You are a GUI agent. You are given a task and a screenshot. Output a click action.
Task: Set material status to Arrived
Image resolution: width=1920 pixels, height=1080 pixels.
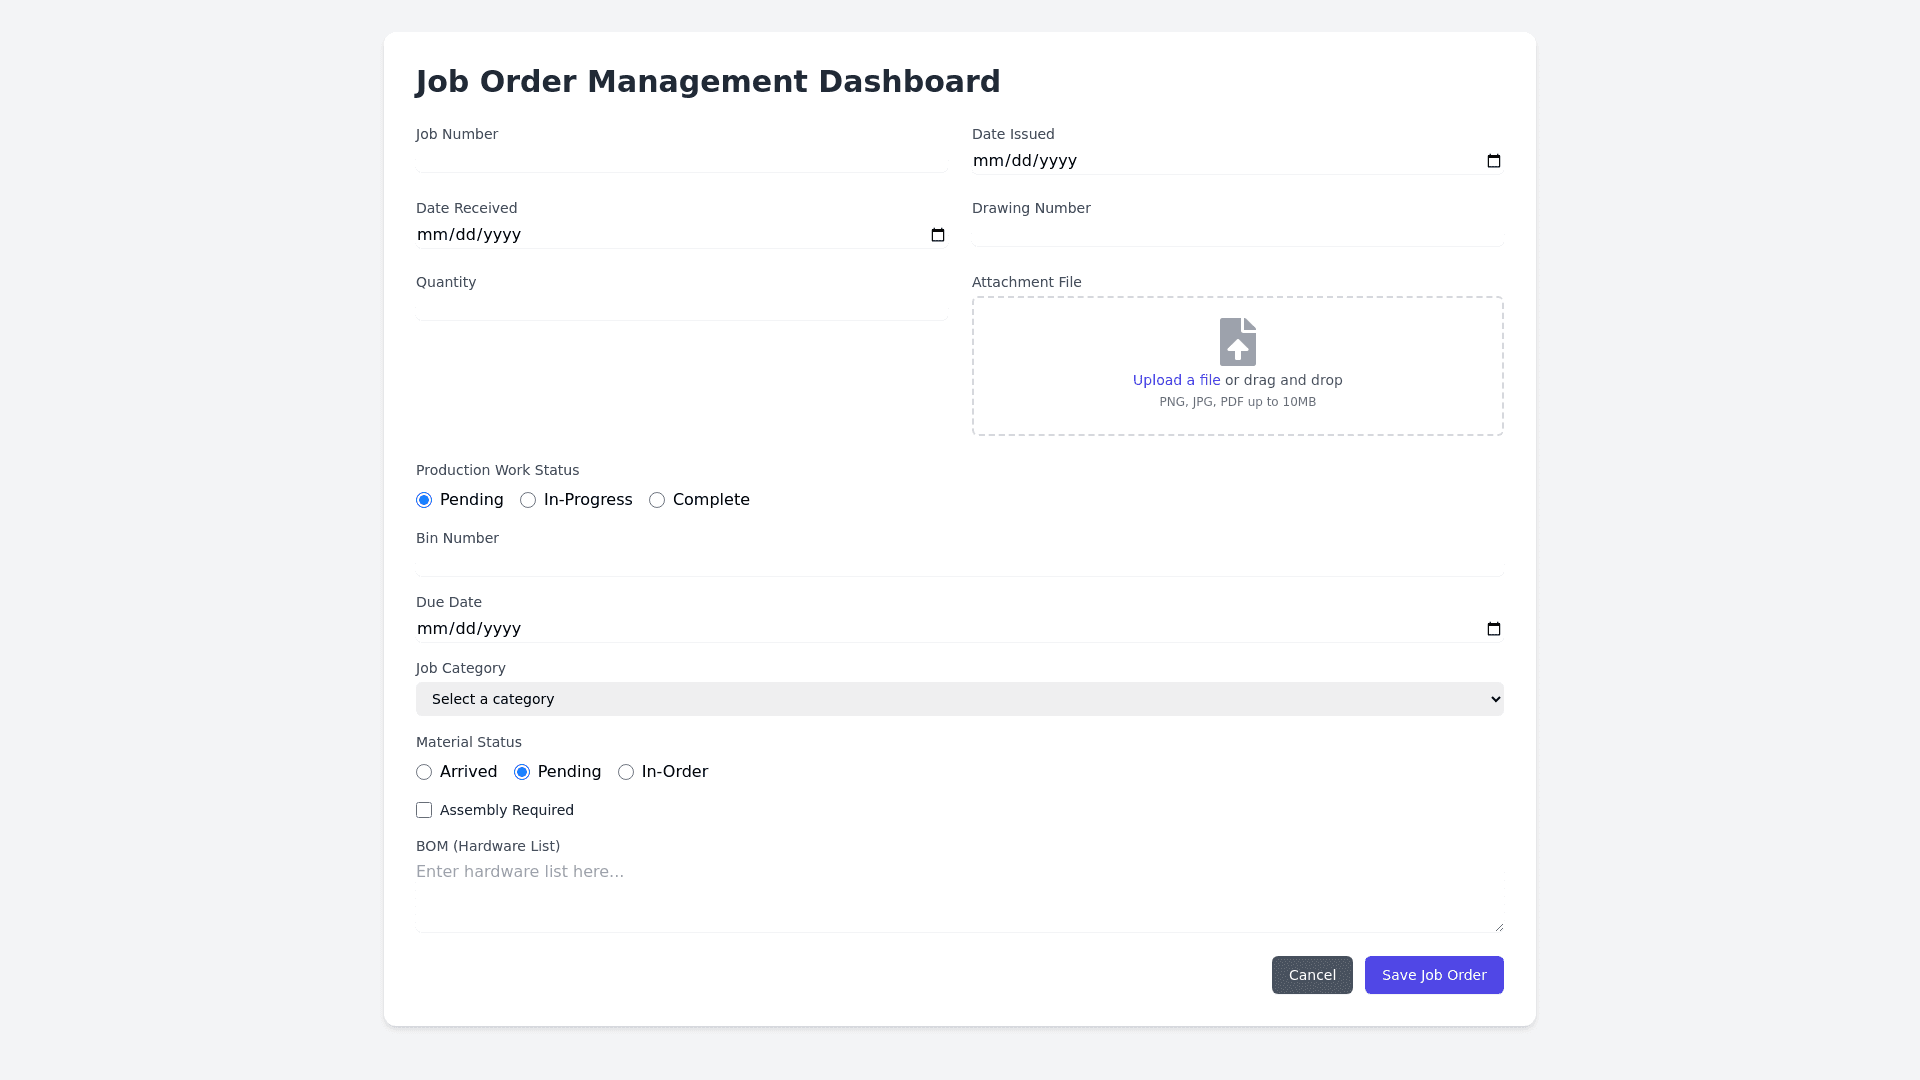point(424,772)
